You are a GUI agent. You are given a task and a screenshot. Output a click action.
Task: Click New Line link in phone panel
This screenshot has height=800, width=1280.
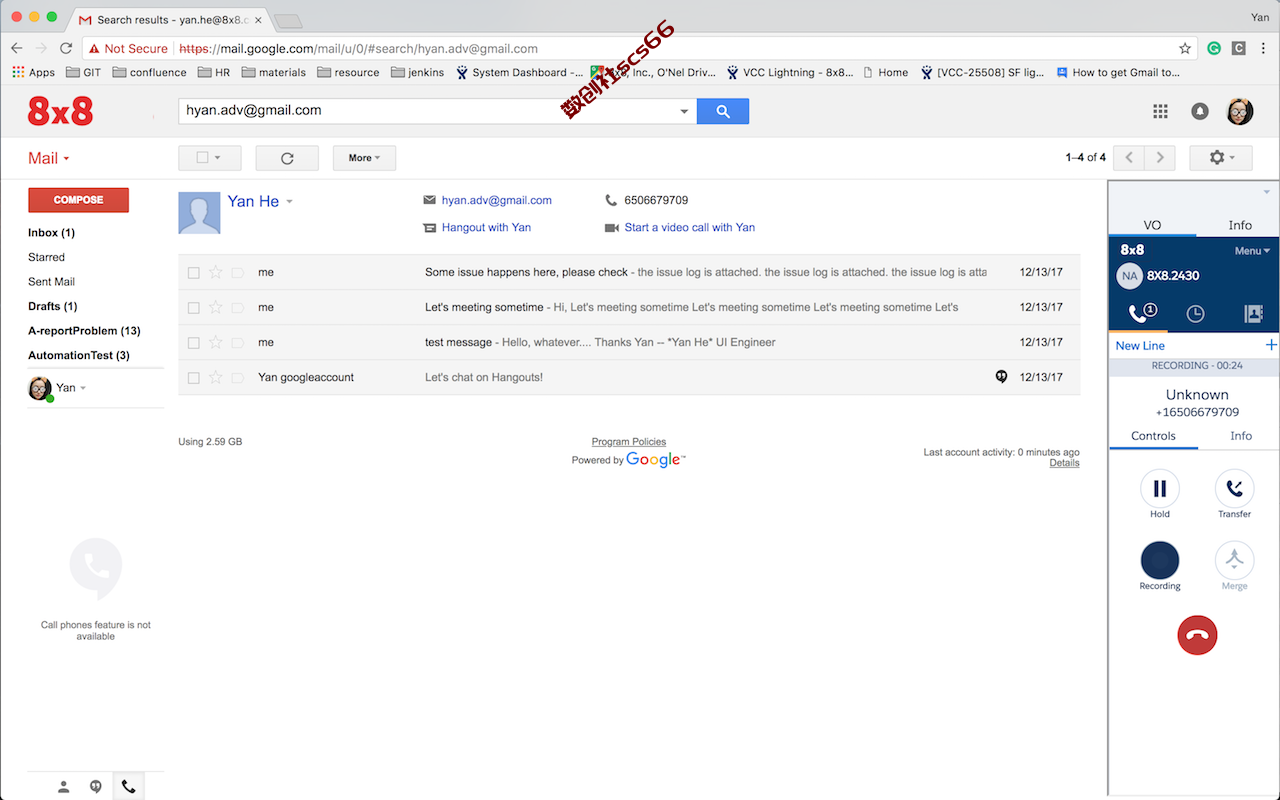point(1140,345)
